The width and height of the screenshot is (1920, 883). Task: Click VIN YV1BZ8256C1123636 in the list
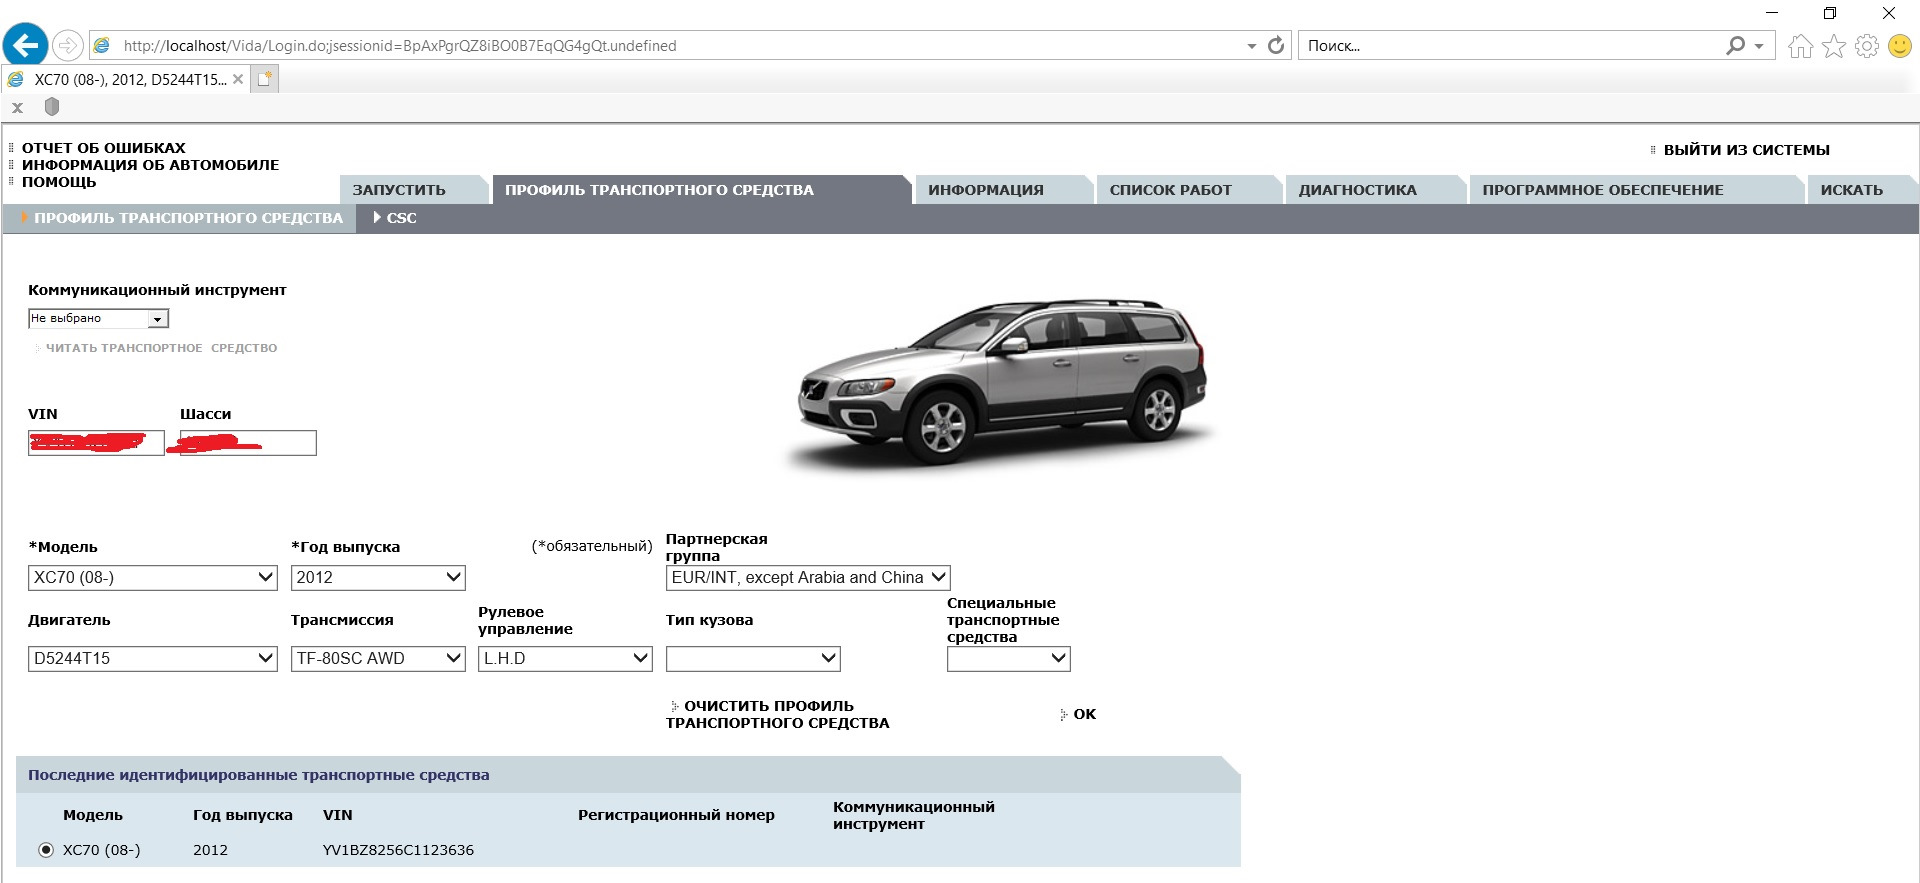click(399, 850)
